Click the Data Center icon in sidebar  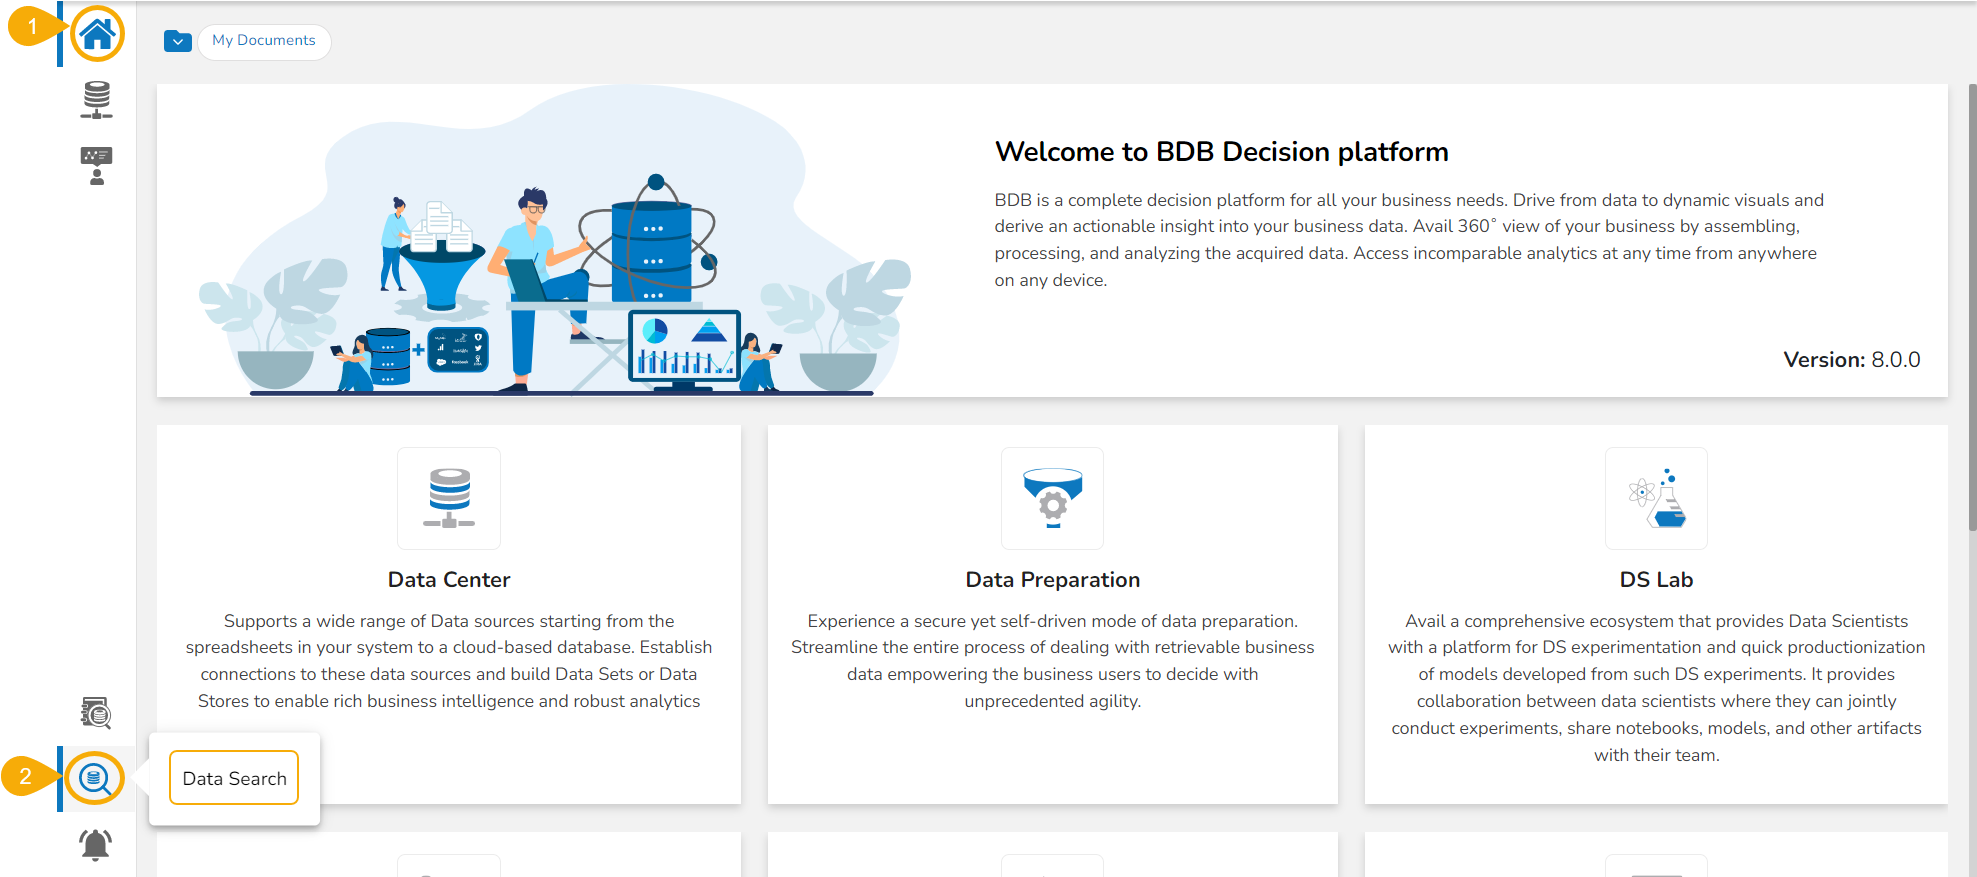(97, 100)
